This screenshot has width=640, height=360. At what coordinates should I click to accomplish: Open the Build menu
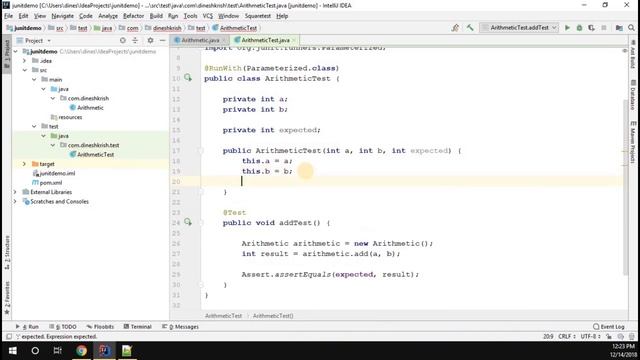(156, 16)
